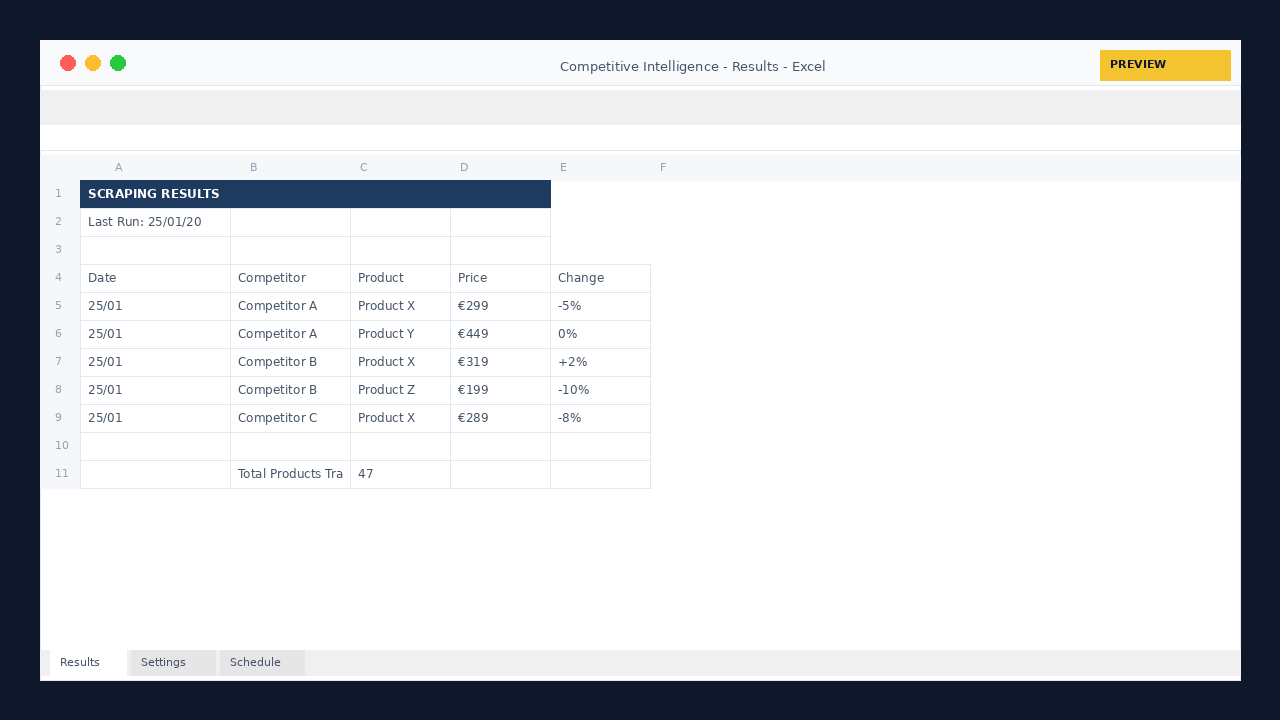Open the Settings sheet tab

point(173,663)
